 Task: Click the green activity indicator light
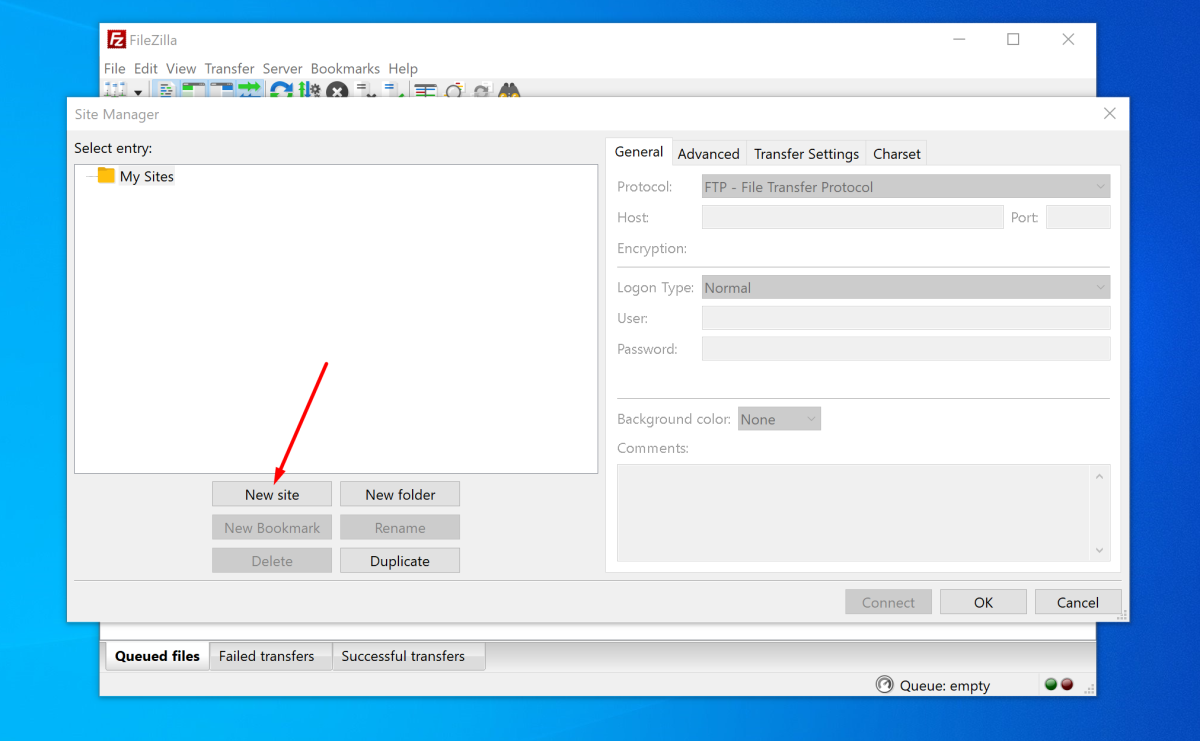pyautogui.click(x=1051, y=684)
